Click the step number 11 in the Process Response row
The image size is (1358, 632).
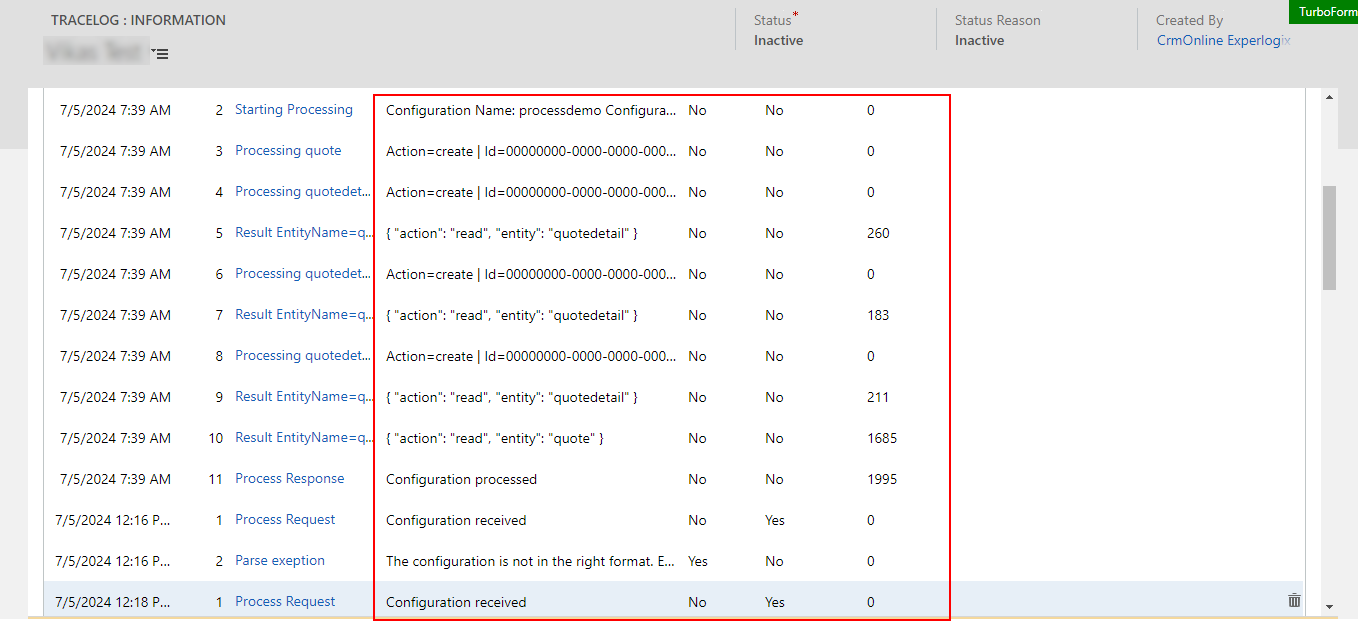215,479
